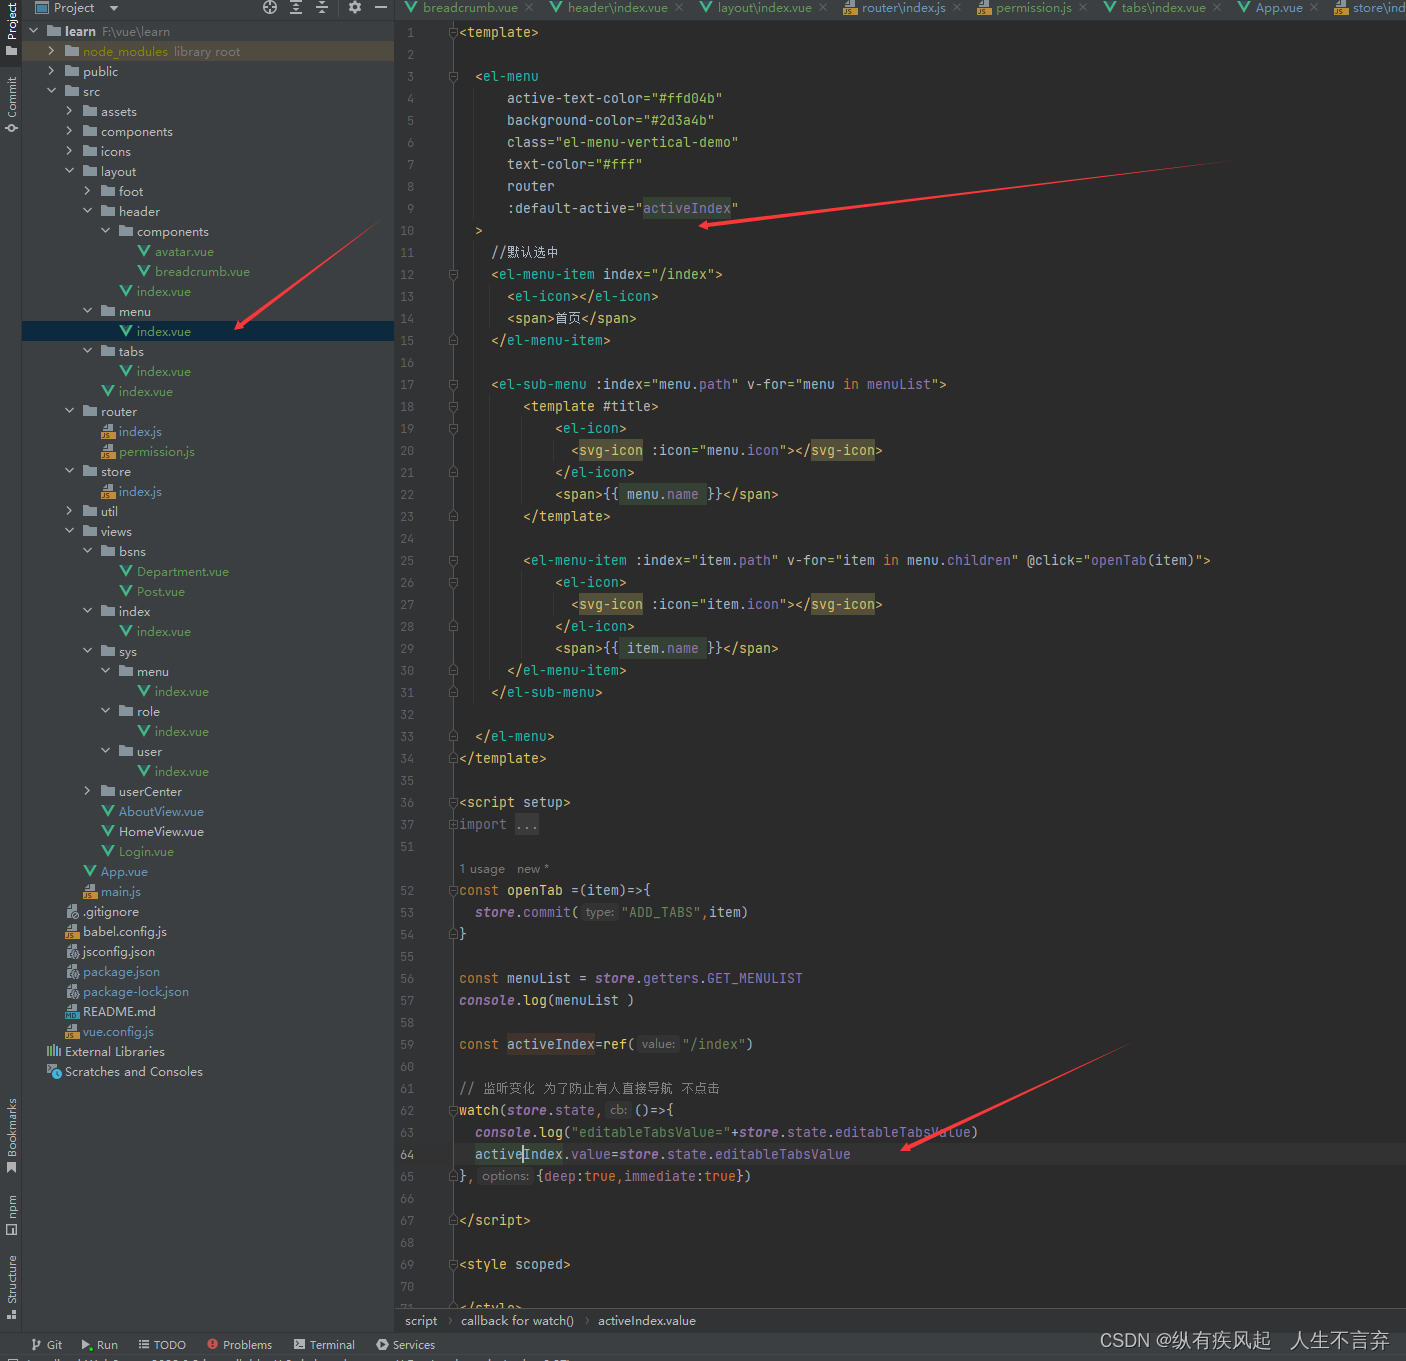Switch to layout\index.vue editor tab
1406x1361 pixels.
click(764, 7)
